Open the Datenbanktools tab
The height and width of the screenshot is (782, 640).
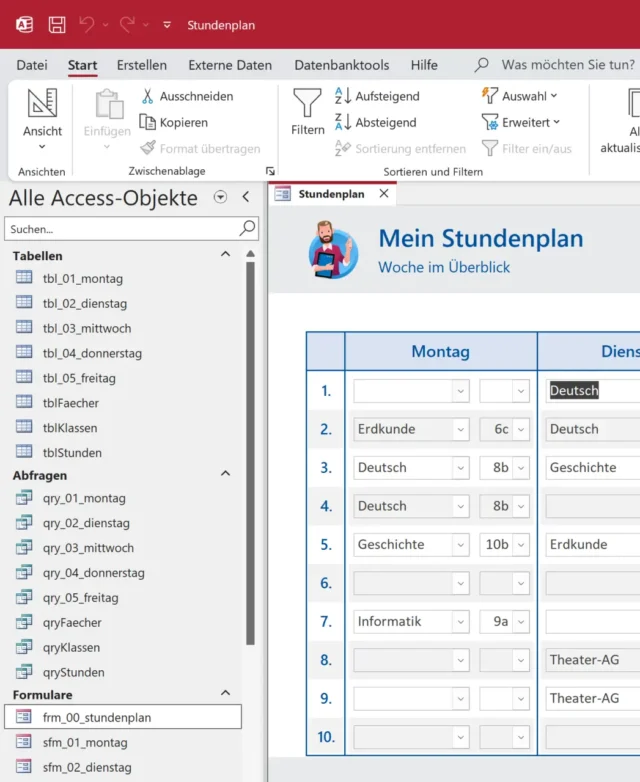[342, 65]
